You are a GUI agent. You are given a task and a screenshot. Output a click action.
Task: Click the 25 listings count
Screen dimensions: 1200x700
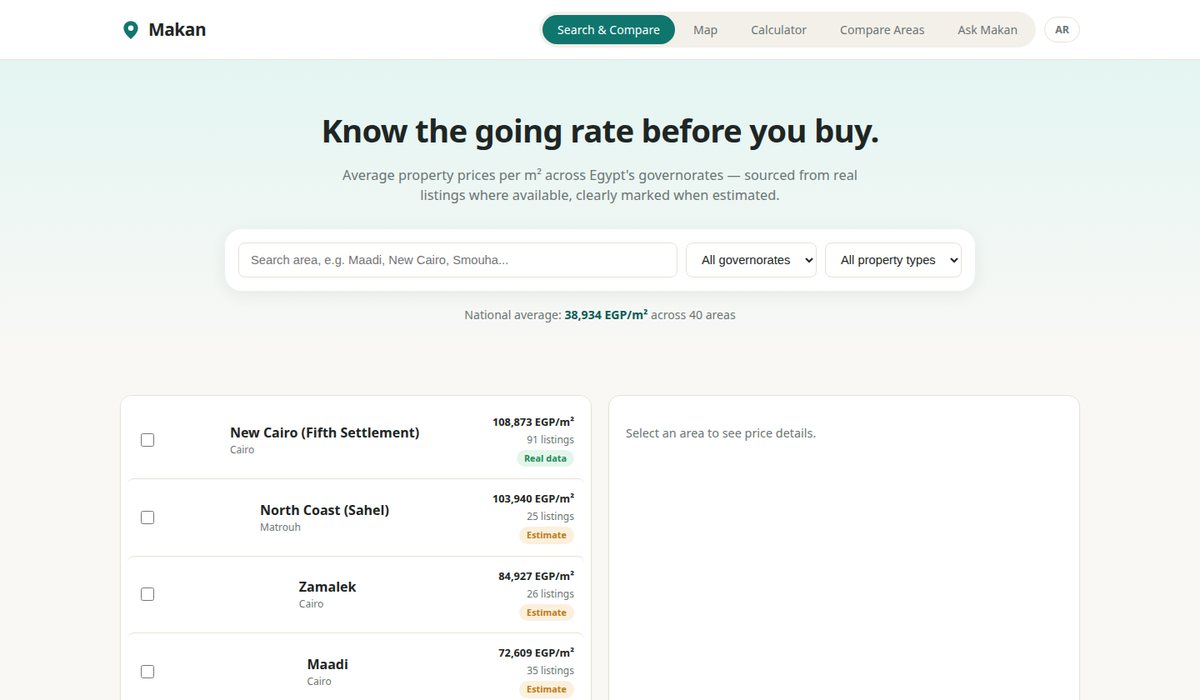(x=550, y=517)
